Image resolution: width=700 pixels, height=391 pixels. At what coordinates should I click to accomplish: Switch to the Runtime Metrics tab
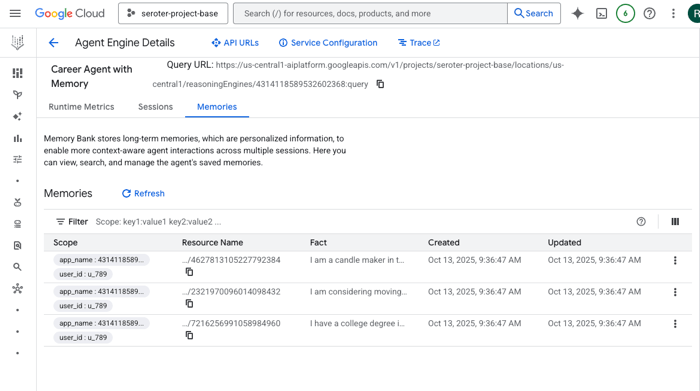point(81,107)
